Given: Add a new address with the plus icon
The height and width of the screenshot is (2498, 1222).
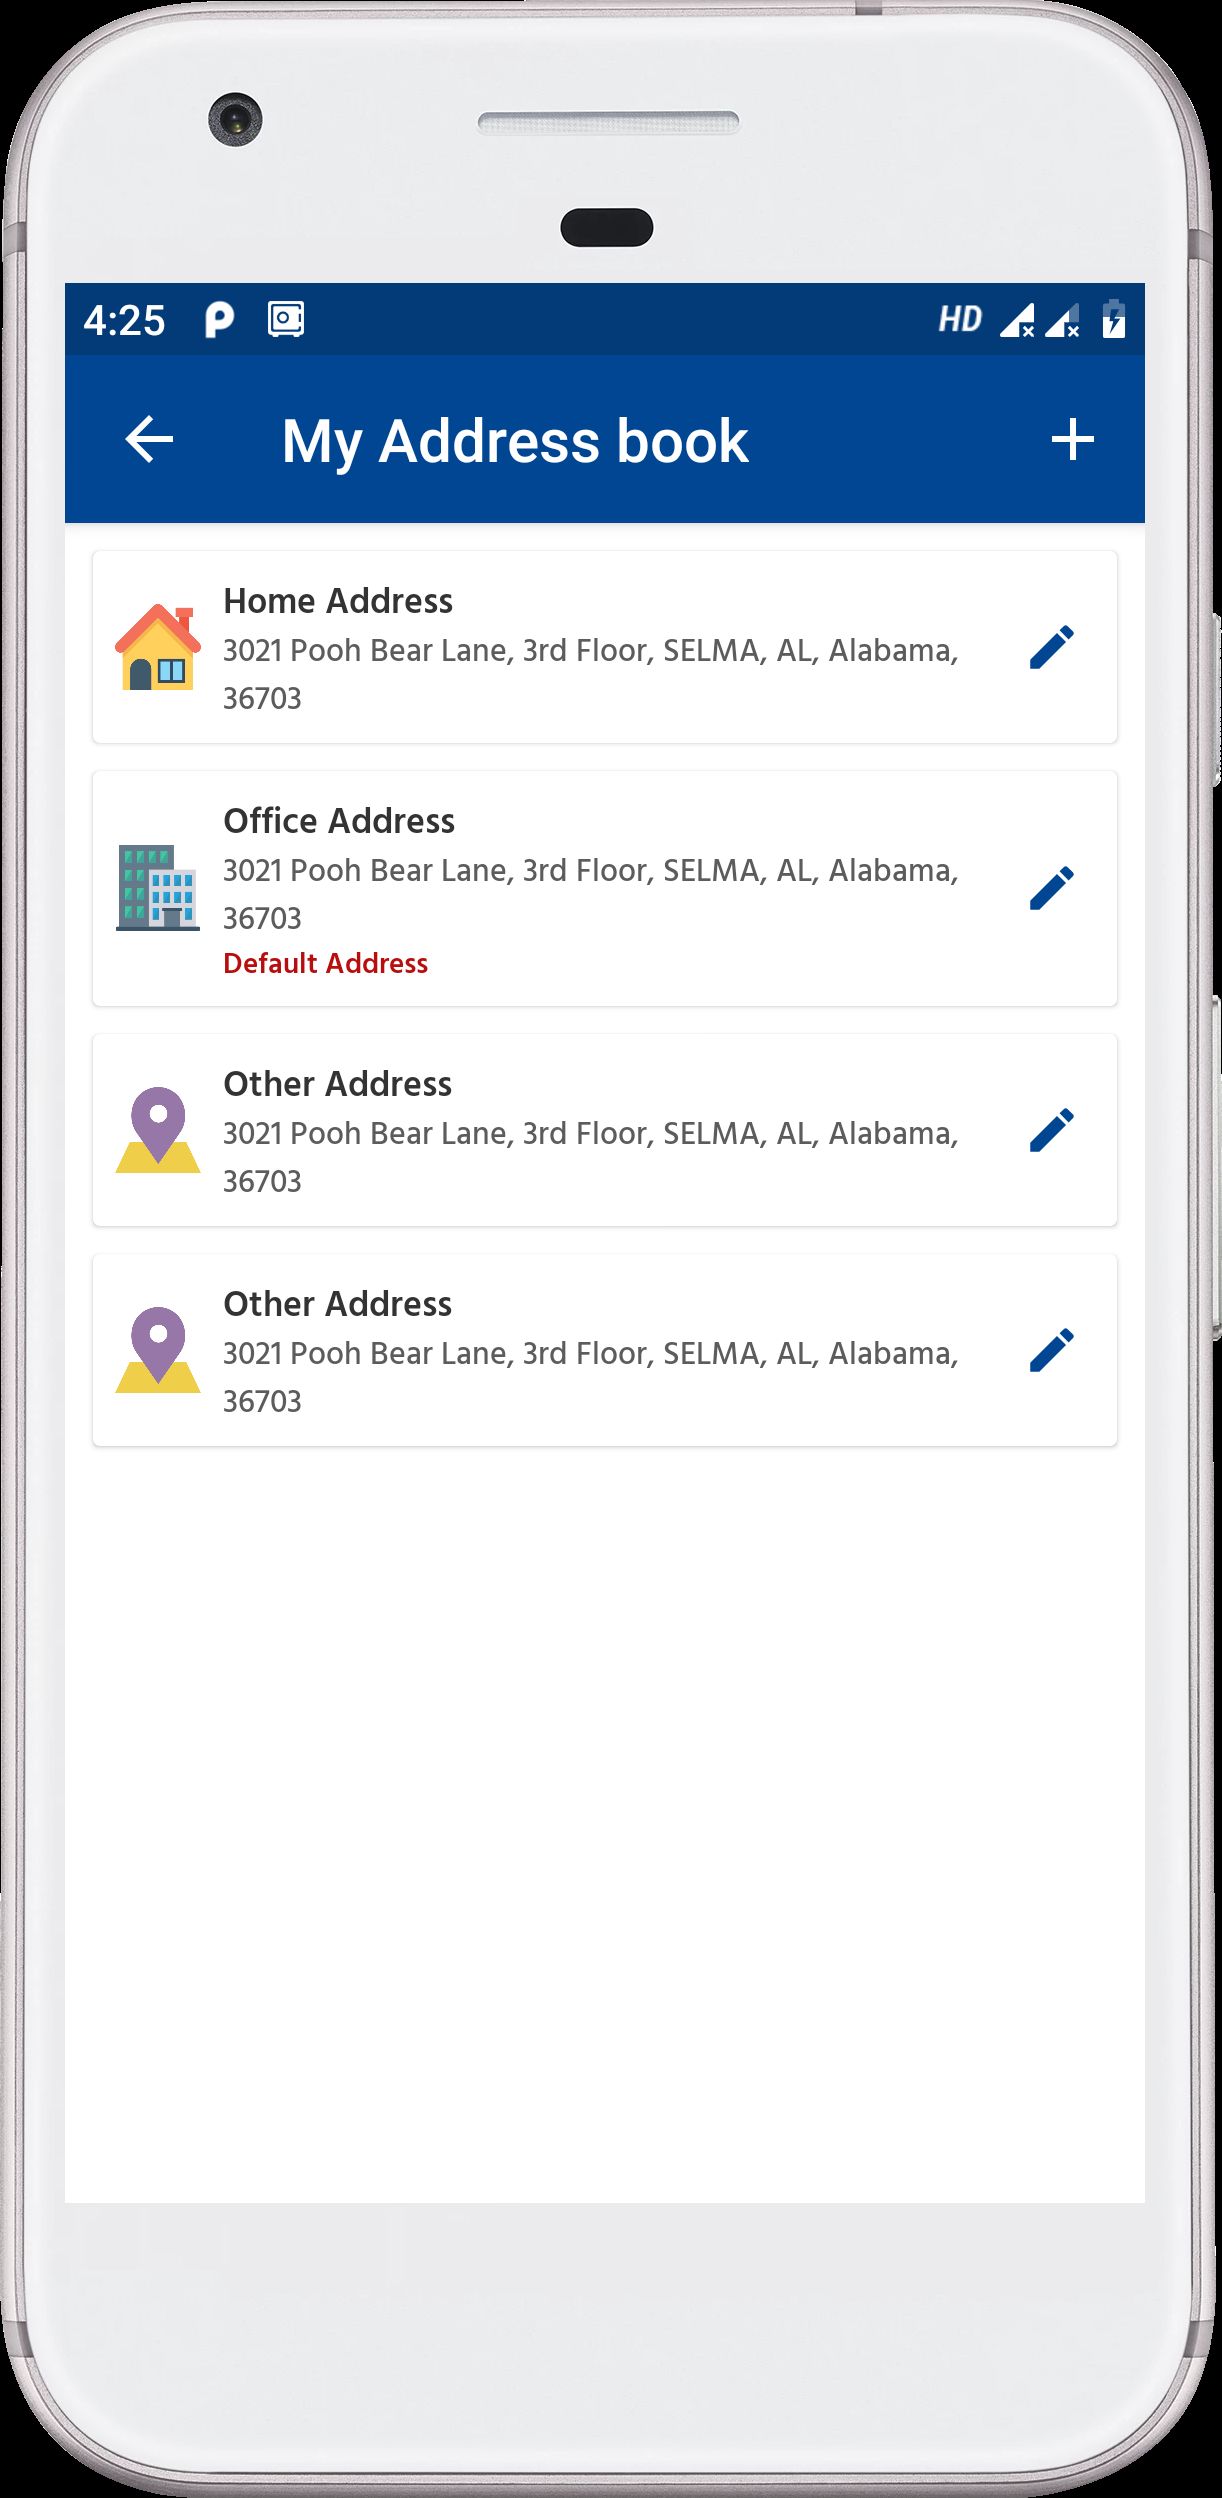Looking at the screenshot, I should 1072,440.
